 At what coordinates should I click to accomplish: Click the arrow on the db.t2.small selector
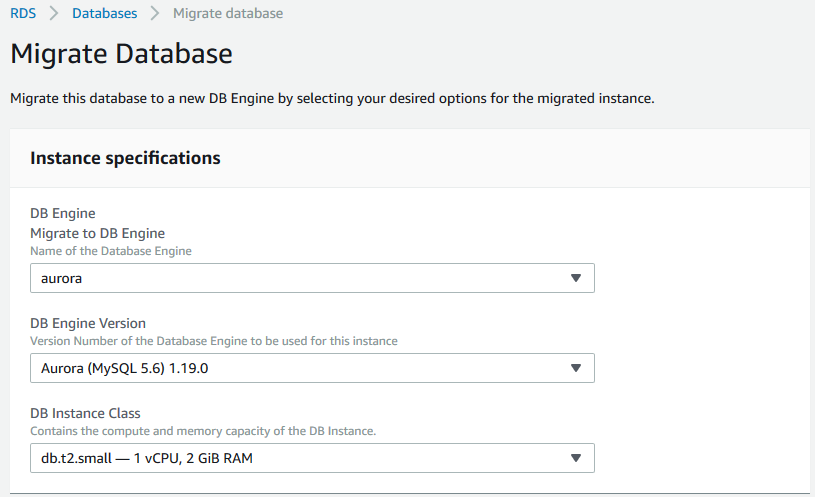point(575,458)
